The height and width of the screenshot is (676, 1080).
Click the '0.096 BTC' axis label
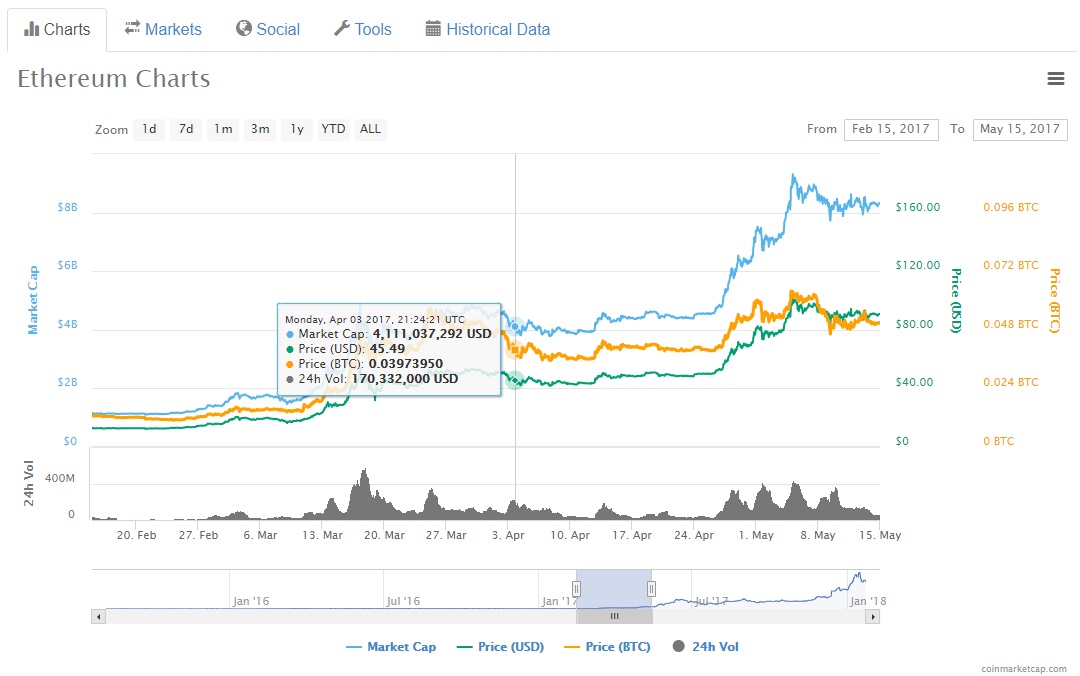point(1010,207)
